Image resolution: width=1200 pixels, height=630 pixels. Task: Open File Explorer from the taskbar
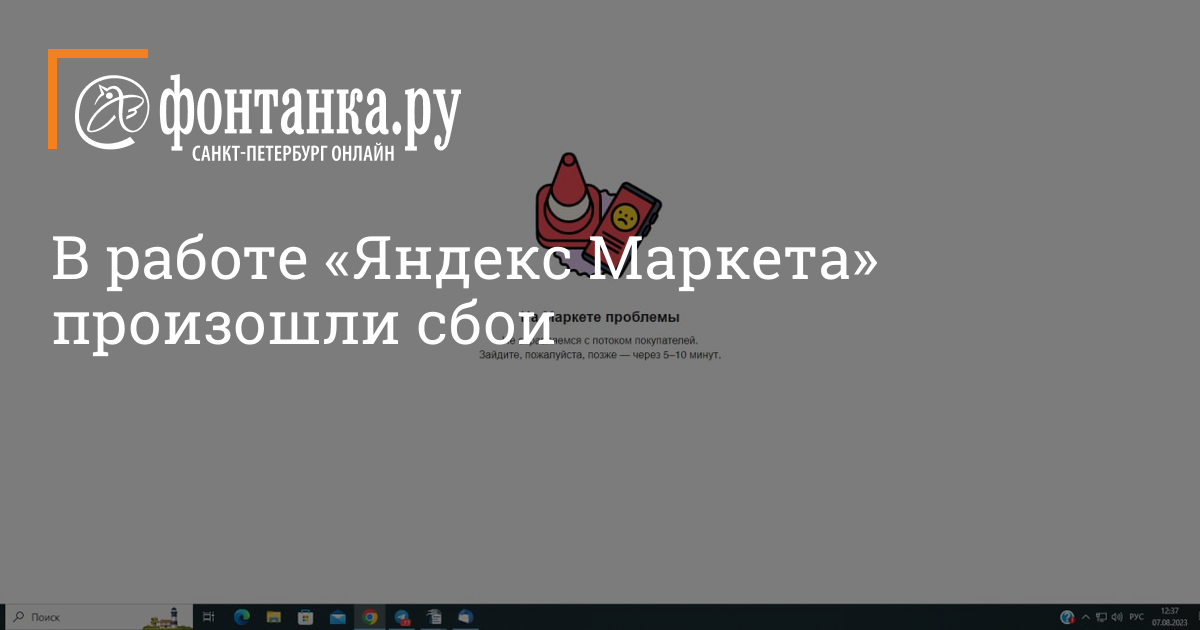coord(273,617)
